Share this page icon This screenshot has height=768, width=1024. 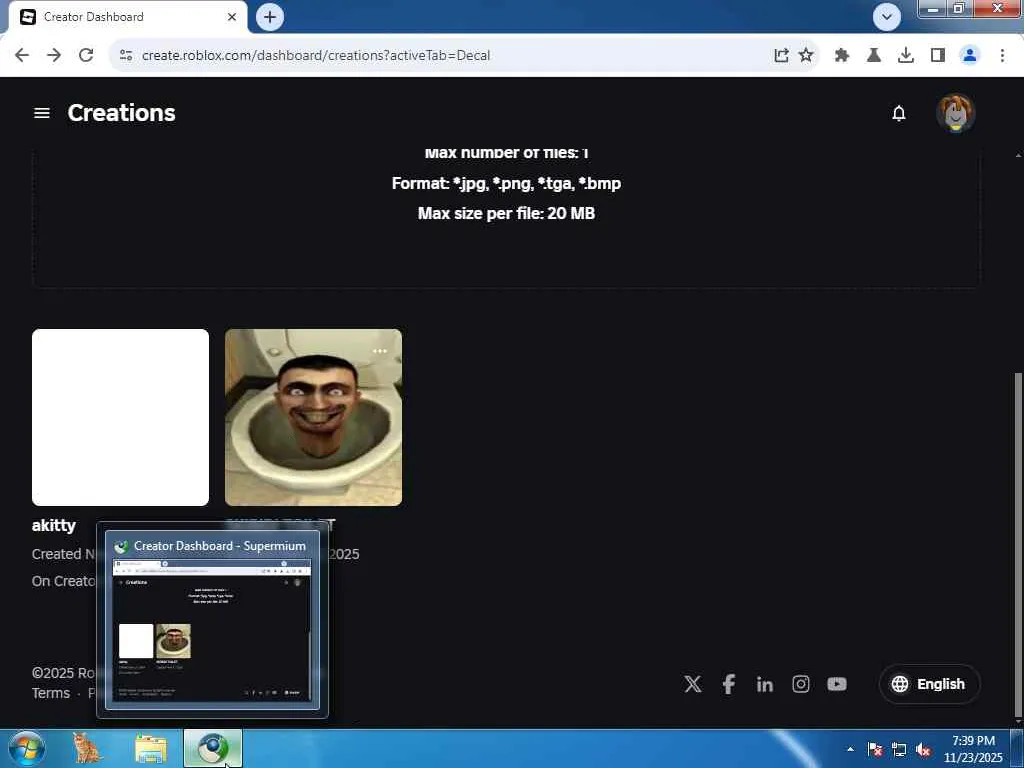tap(781, 56)
